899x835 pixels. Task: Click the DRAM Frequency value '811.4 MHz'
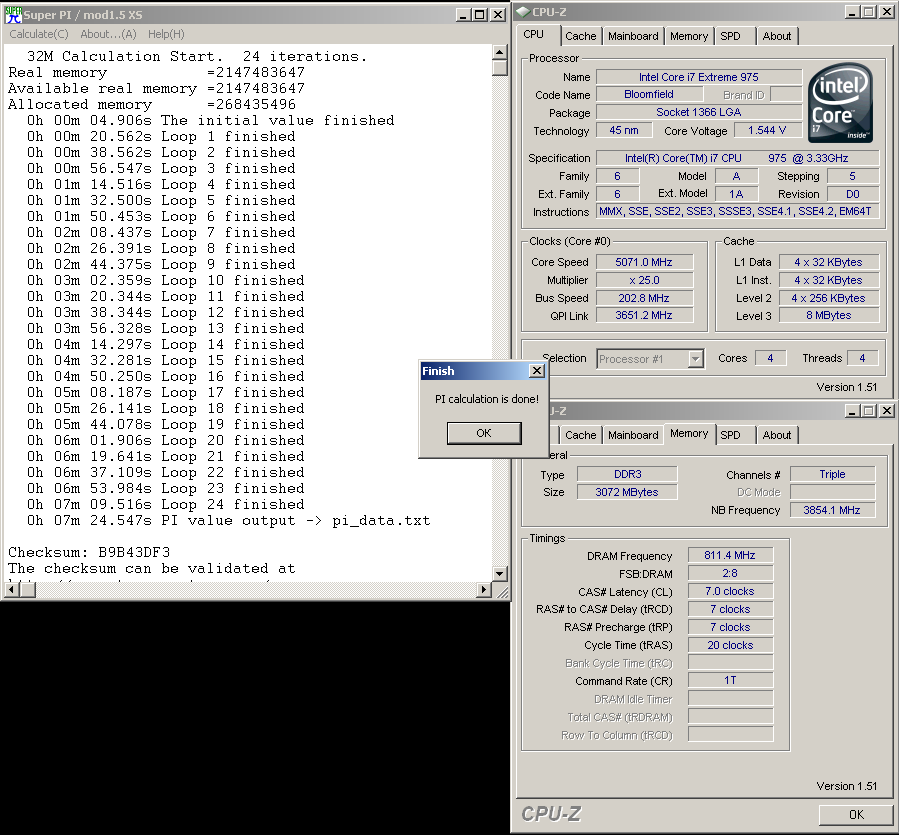click(x=730, y=555)
